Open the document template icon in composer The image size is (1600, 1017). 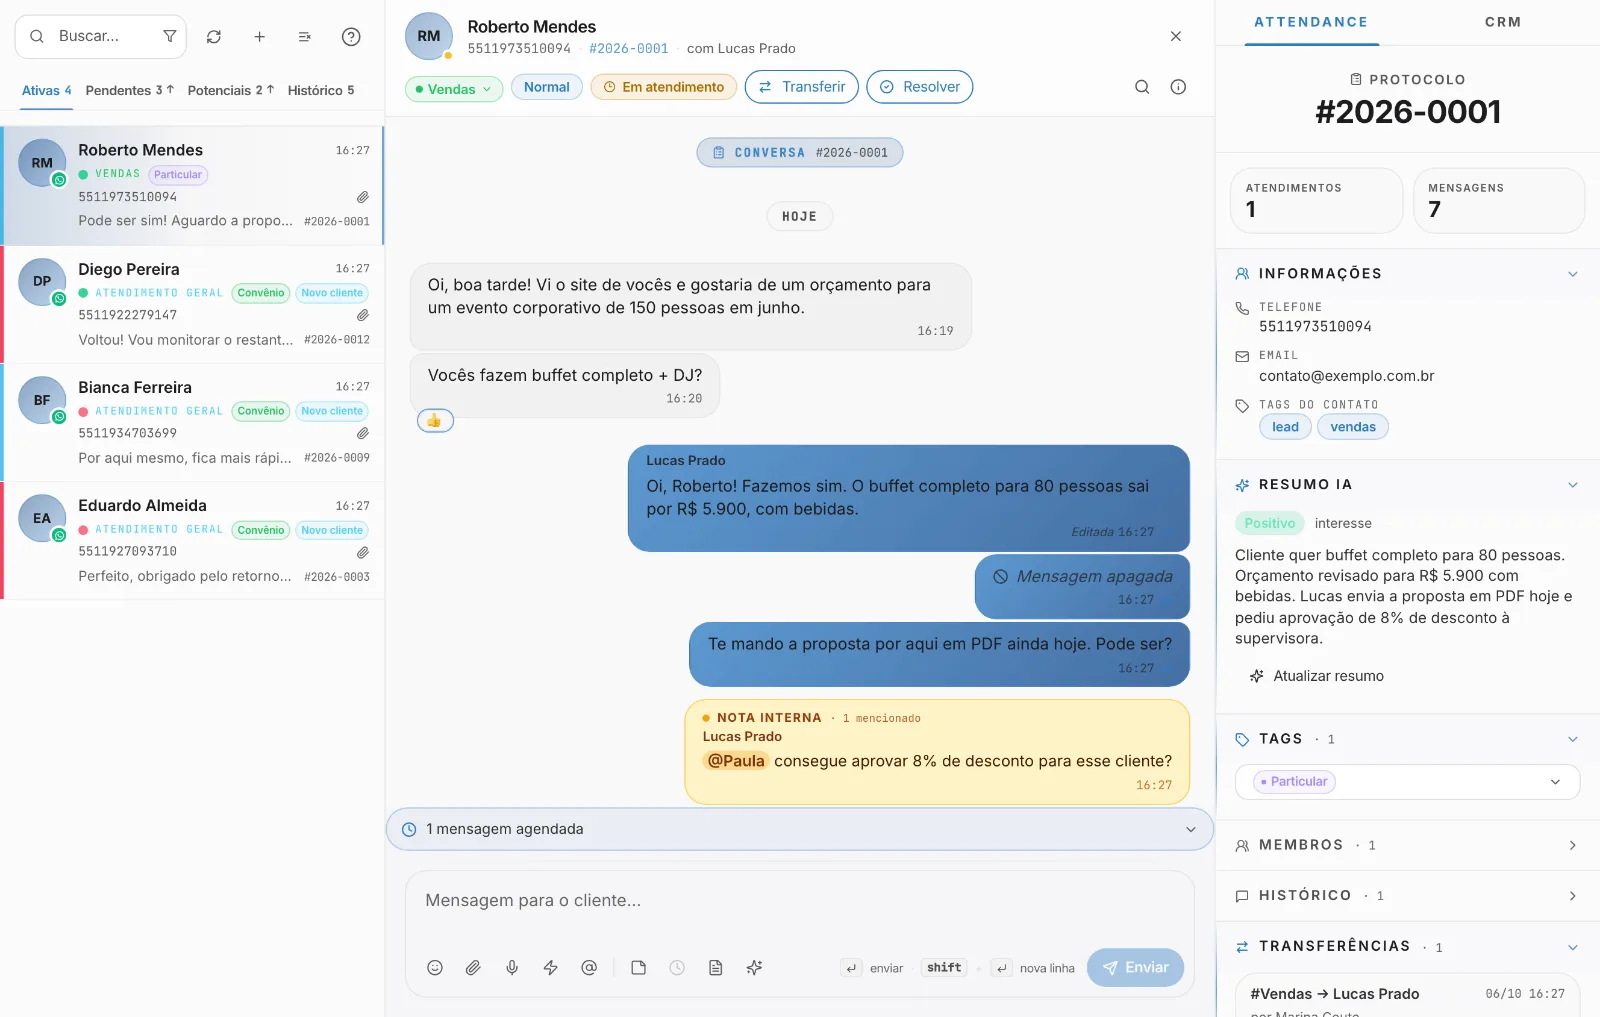tap(716, 967)
